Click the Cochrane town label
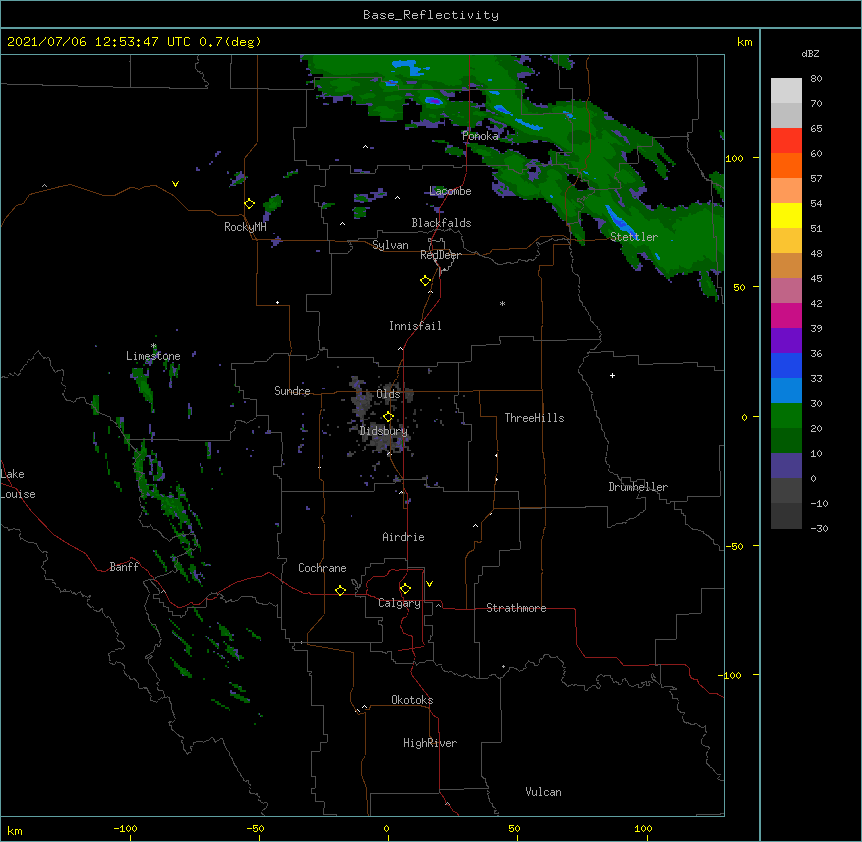 point(322,568)
